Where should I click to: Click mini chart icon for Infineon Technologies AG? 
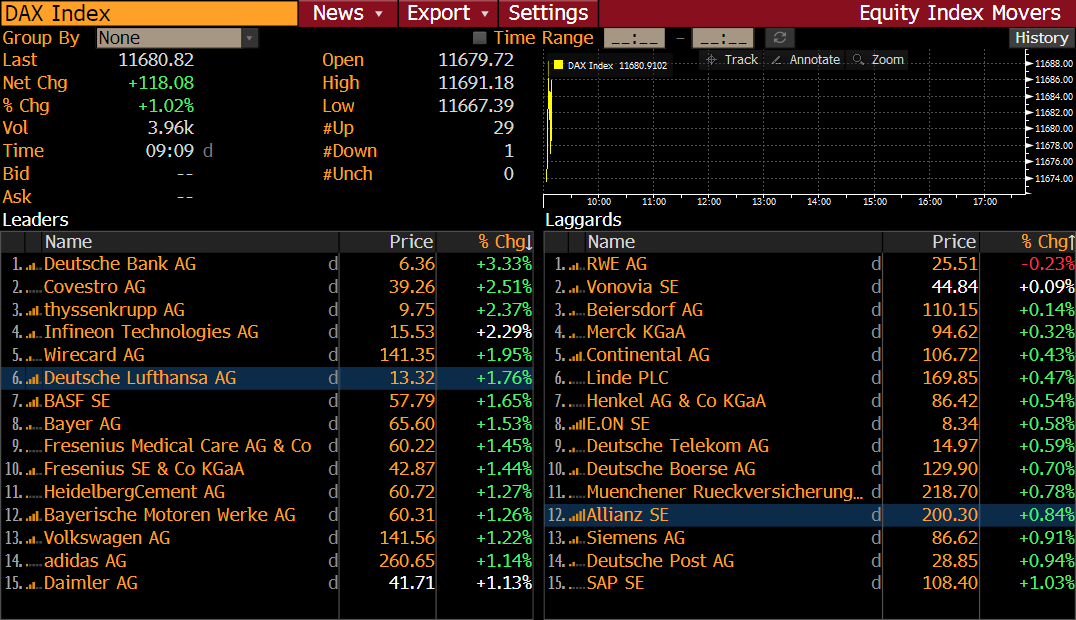pyautogui.click(x=34, y=333)
